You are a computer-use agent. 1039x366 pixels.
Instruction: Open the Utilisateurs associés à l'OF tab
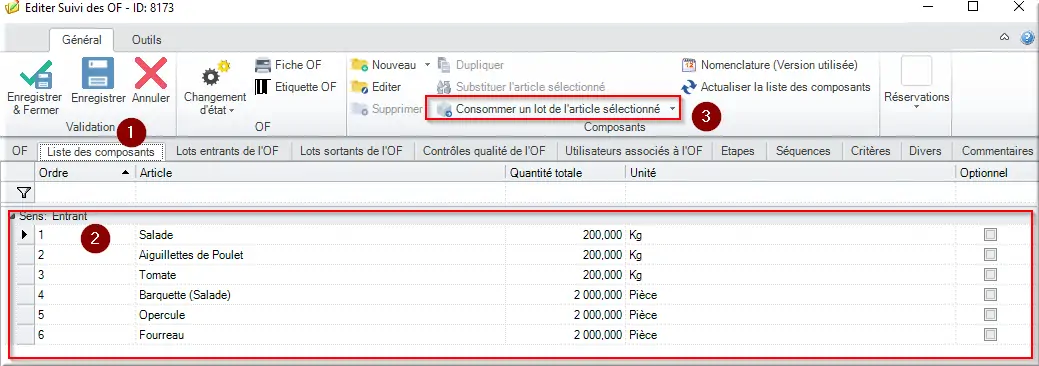(x=633, y=151)
